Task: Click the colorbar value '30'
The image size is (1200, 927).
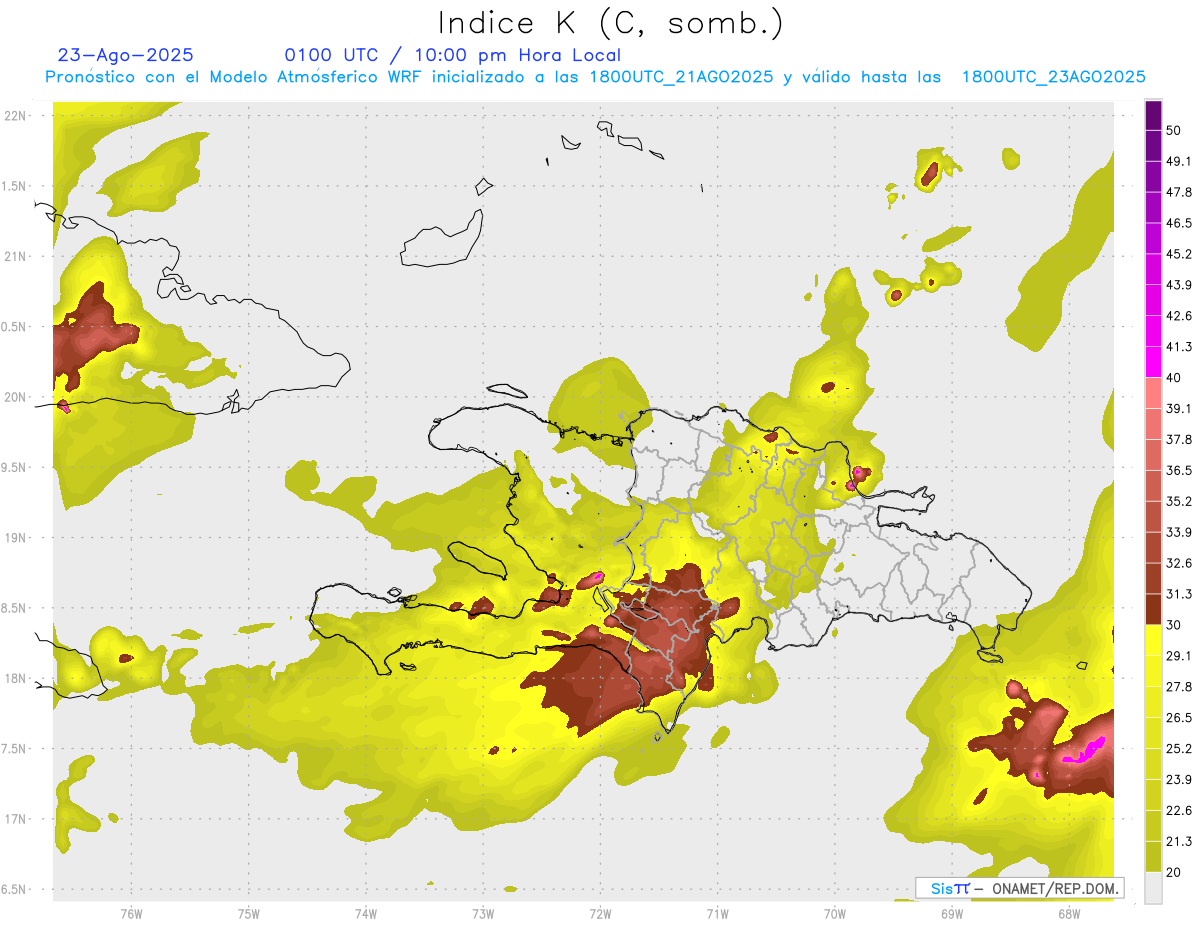Action: (1174, 625)
